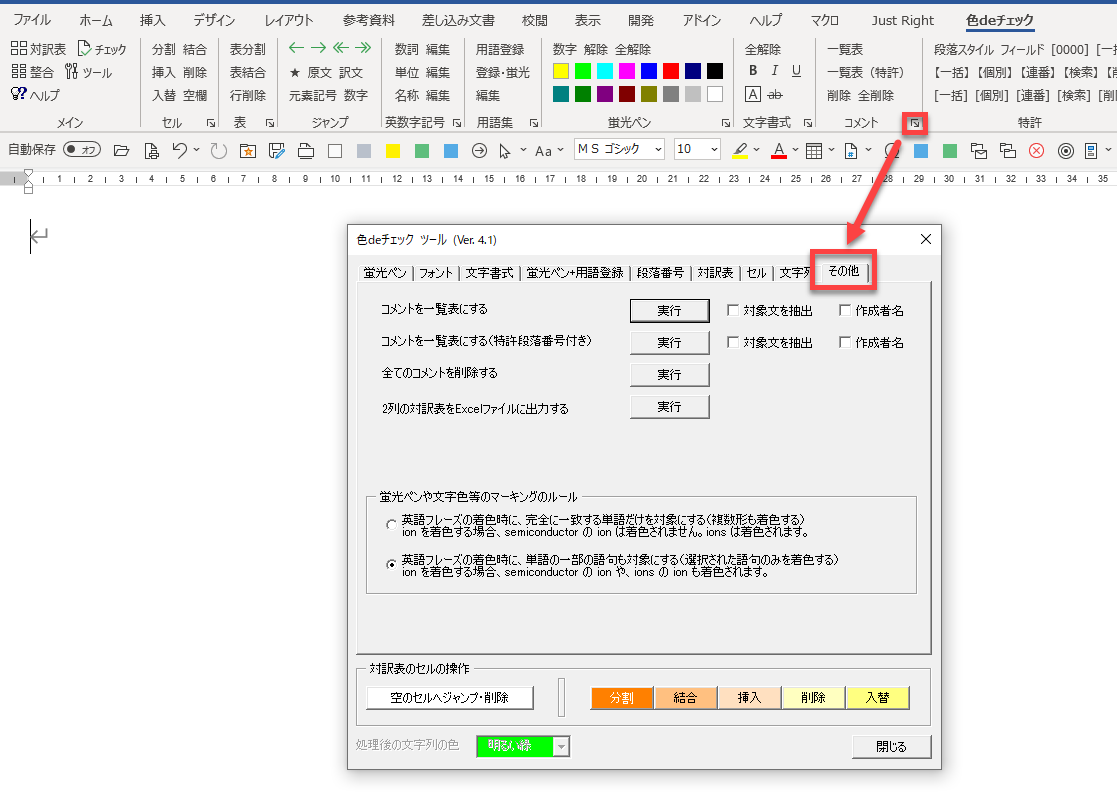
Task: Click the undo arrow in quick access toolbar
Action: point(179,150)
